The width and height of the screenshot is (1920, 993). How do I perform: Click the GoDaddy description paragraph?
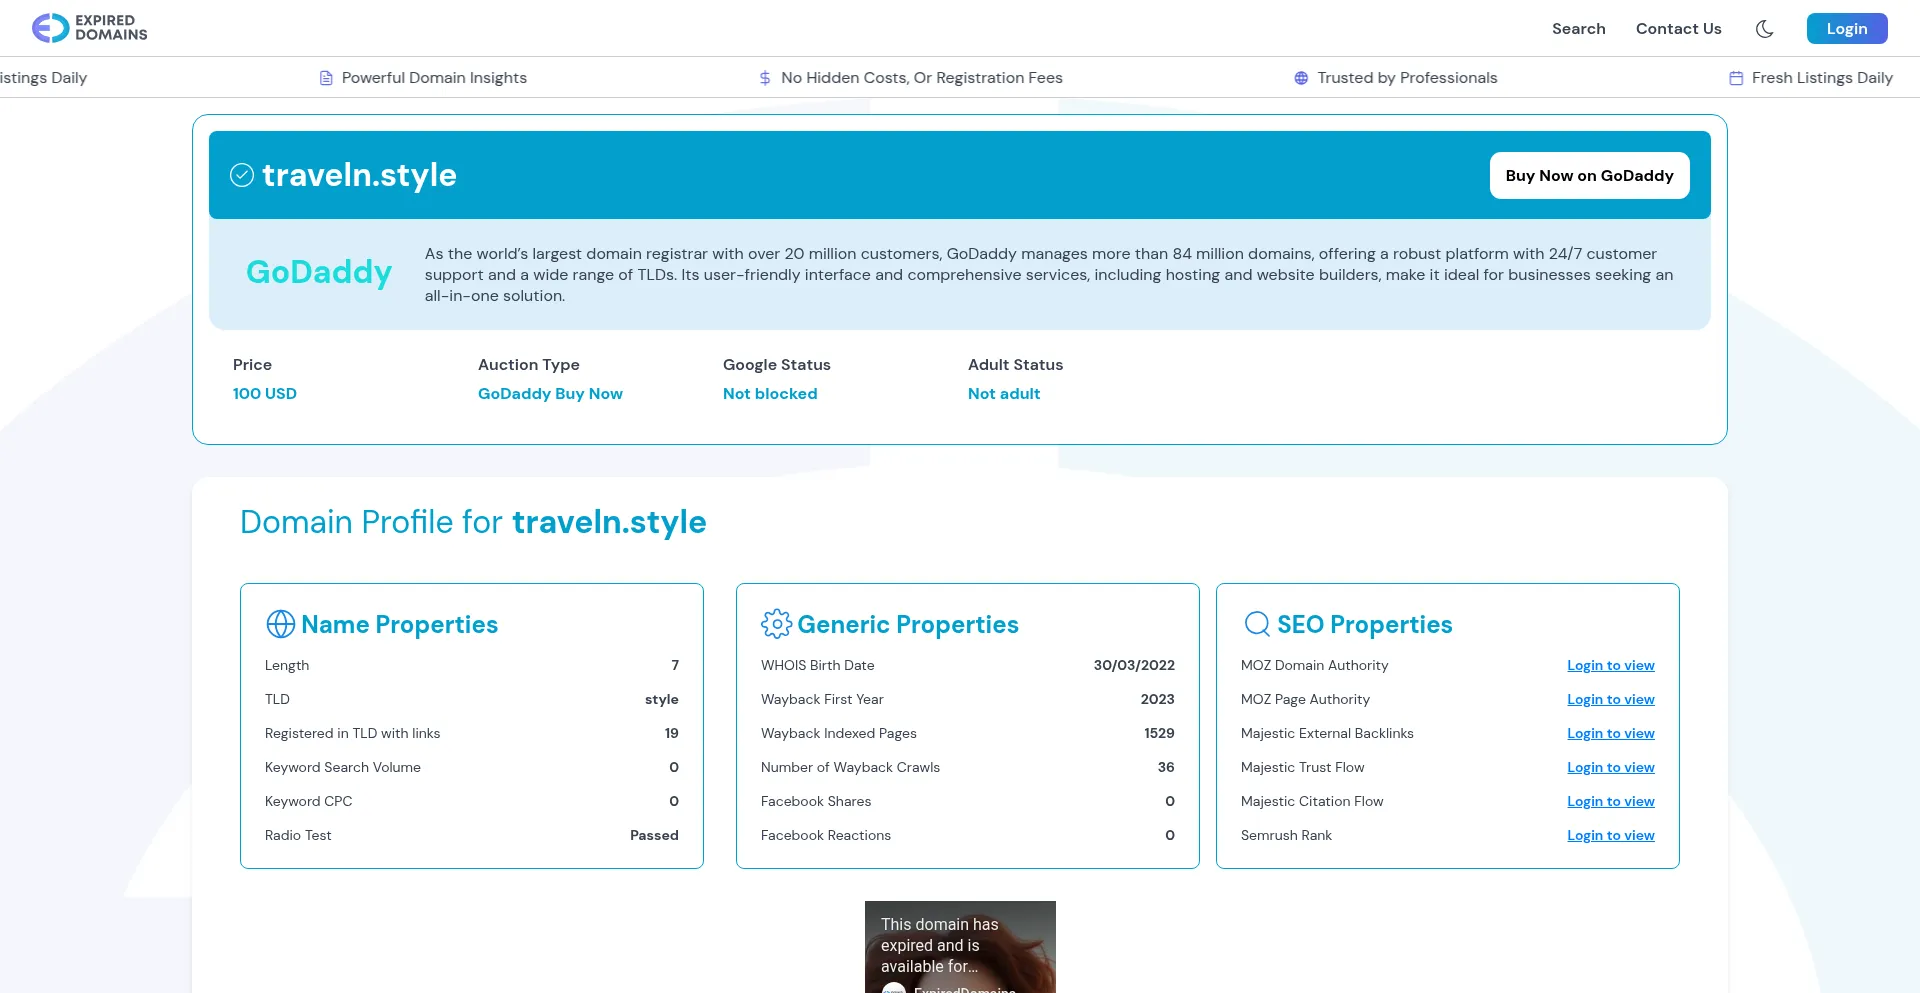click(1049, 275)
